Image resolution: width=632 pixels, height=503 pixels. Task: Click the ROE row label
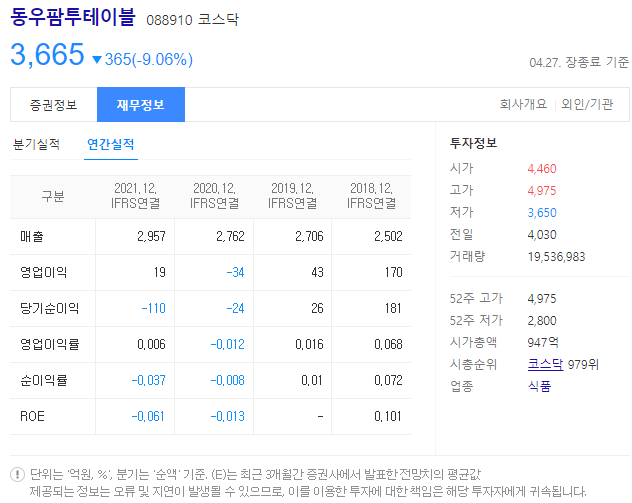[x=32, y=416]
